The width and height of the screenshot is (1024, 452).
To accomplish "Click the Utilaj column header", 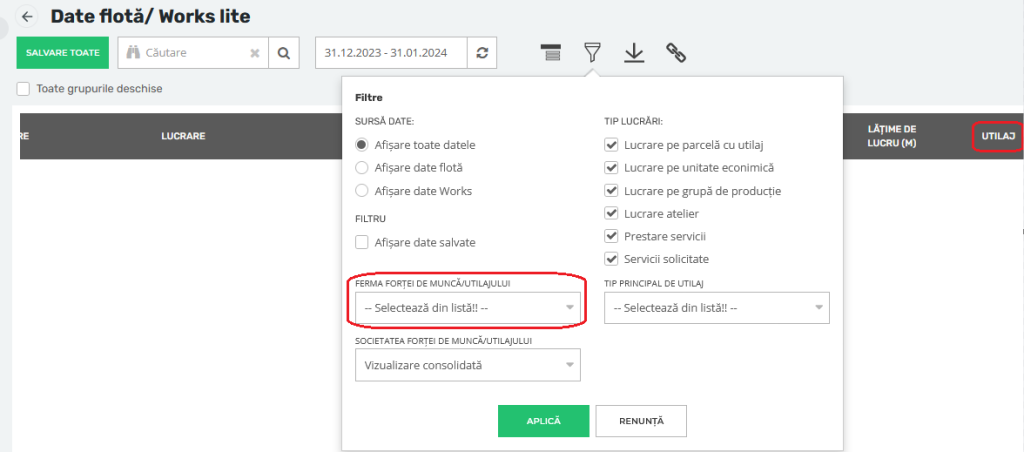I will (x=996, y=136).
